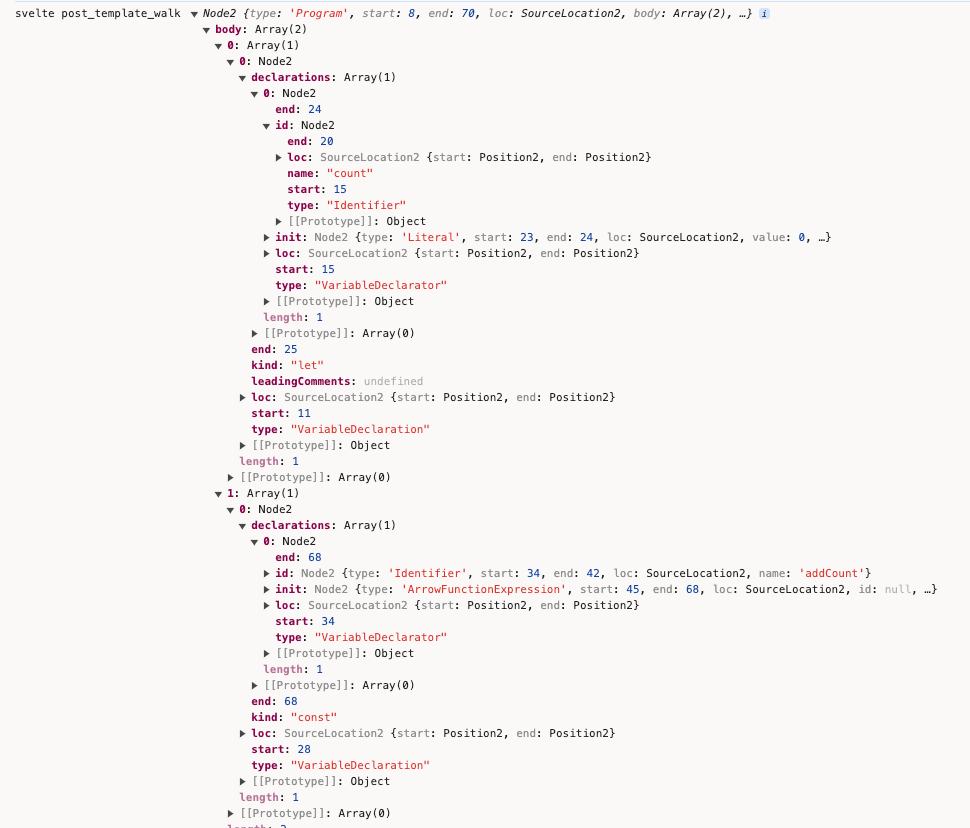Click the start: 11 property row
Viewport: 970px width, 828px height.
(280, 414)
